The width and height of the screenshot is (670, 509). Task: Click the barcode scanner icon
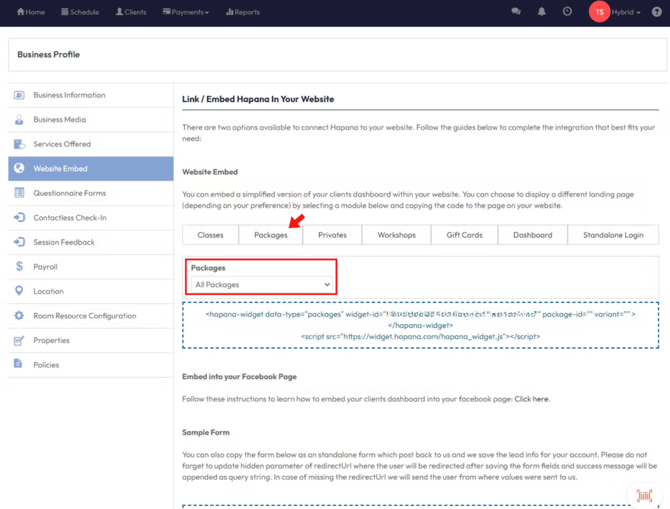pyautogui.click(x=644, y=495)
